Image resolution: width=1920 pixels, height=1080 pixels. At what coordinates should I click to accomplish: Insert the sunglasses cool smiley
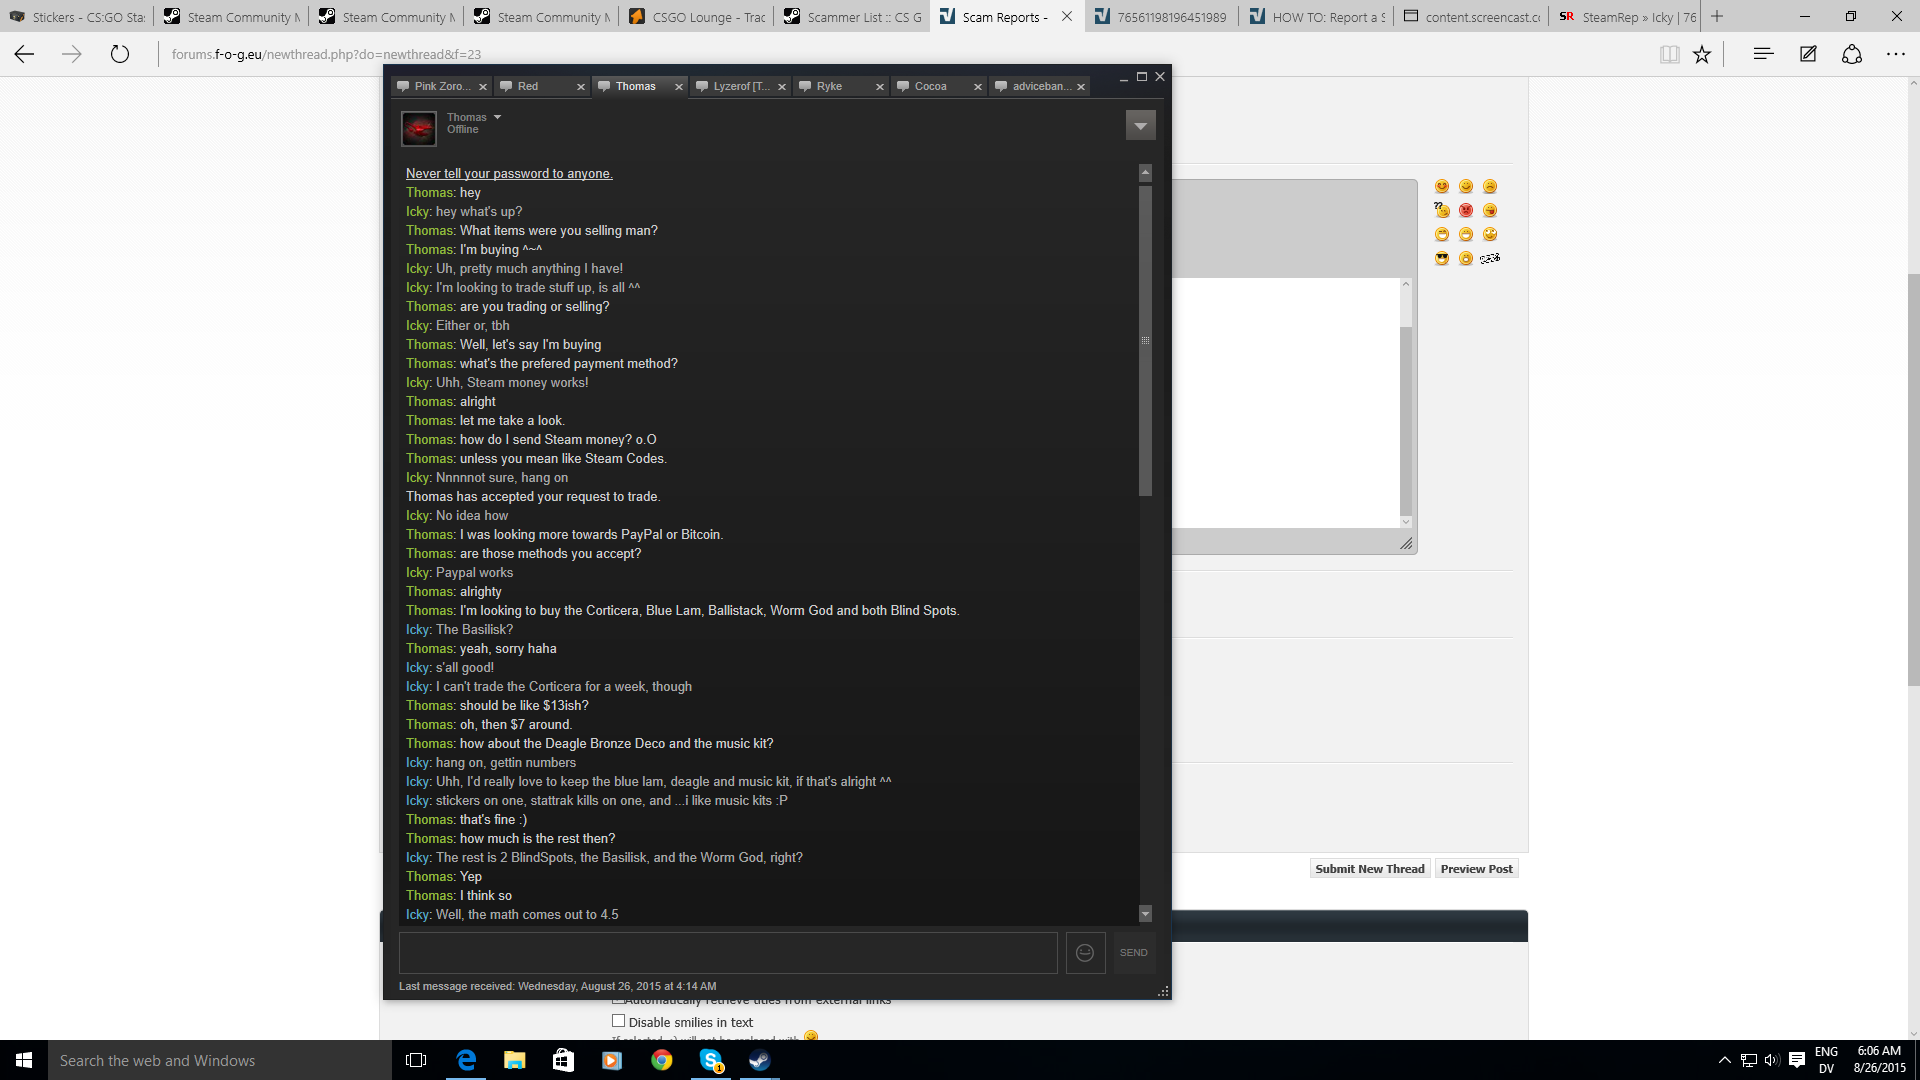point(1442,259)
